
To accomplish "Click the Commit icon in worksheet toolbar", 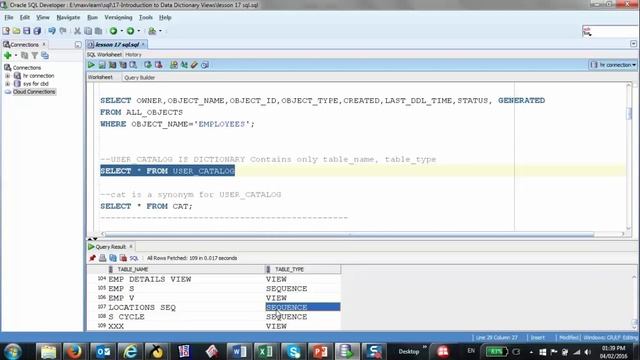I will (148, 65).
